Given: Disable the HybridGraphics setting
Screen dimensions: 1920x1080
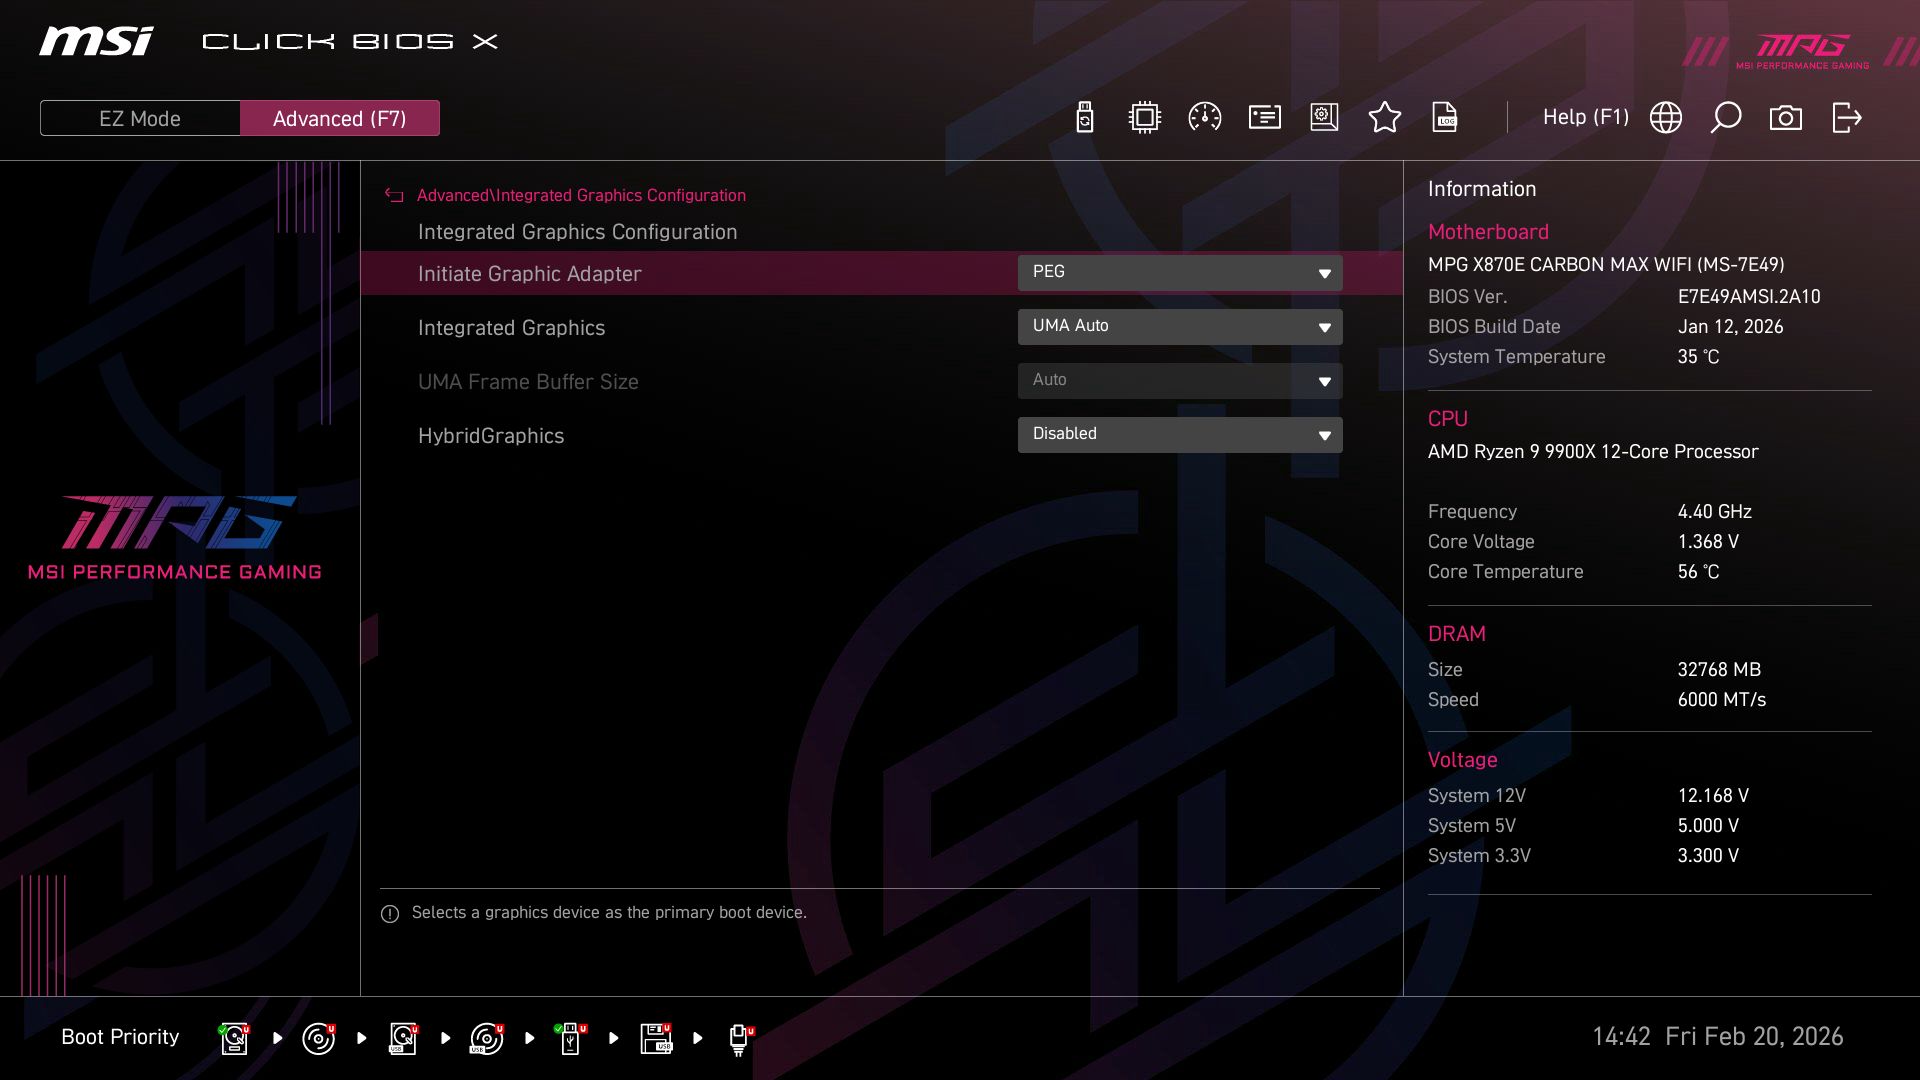Looking at the screenshot, I should point(1180,434).
